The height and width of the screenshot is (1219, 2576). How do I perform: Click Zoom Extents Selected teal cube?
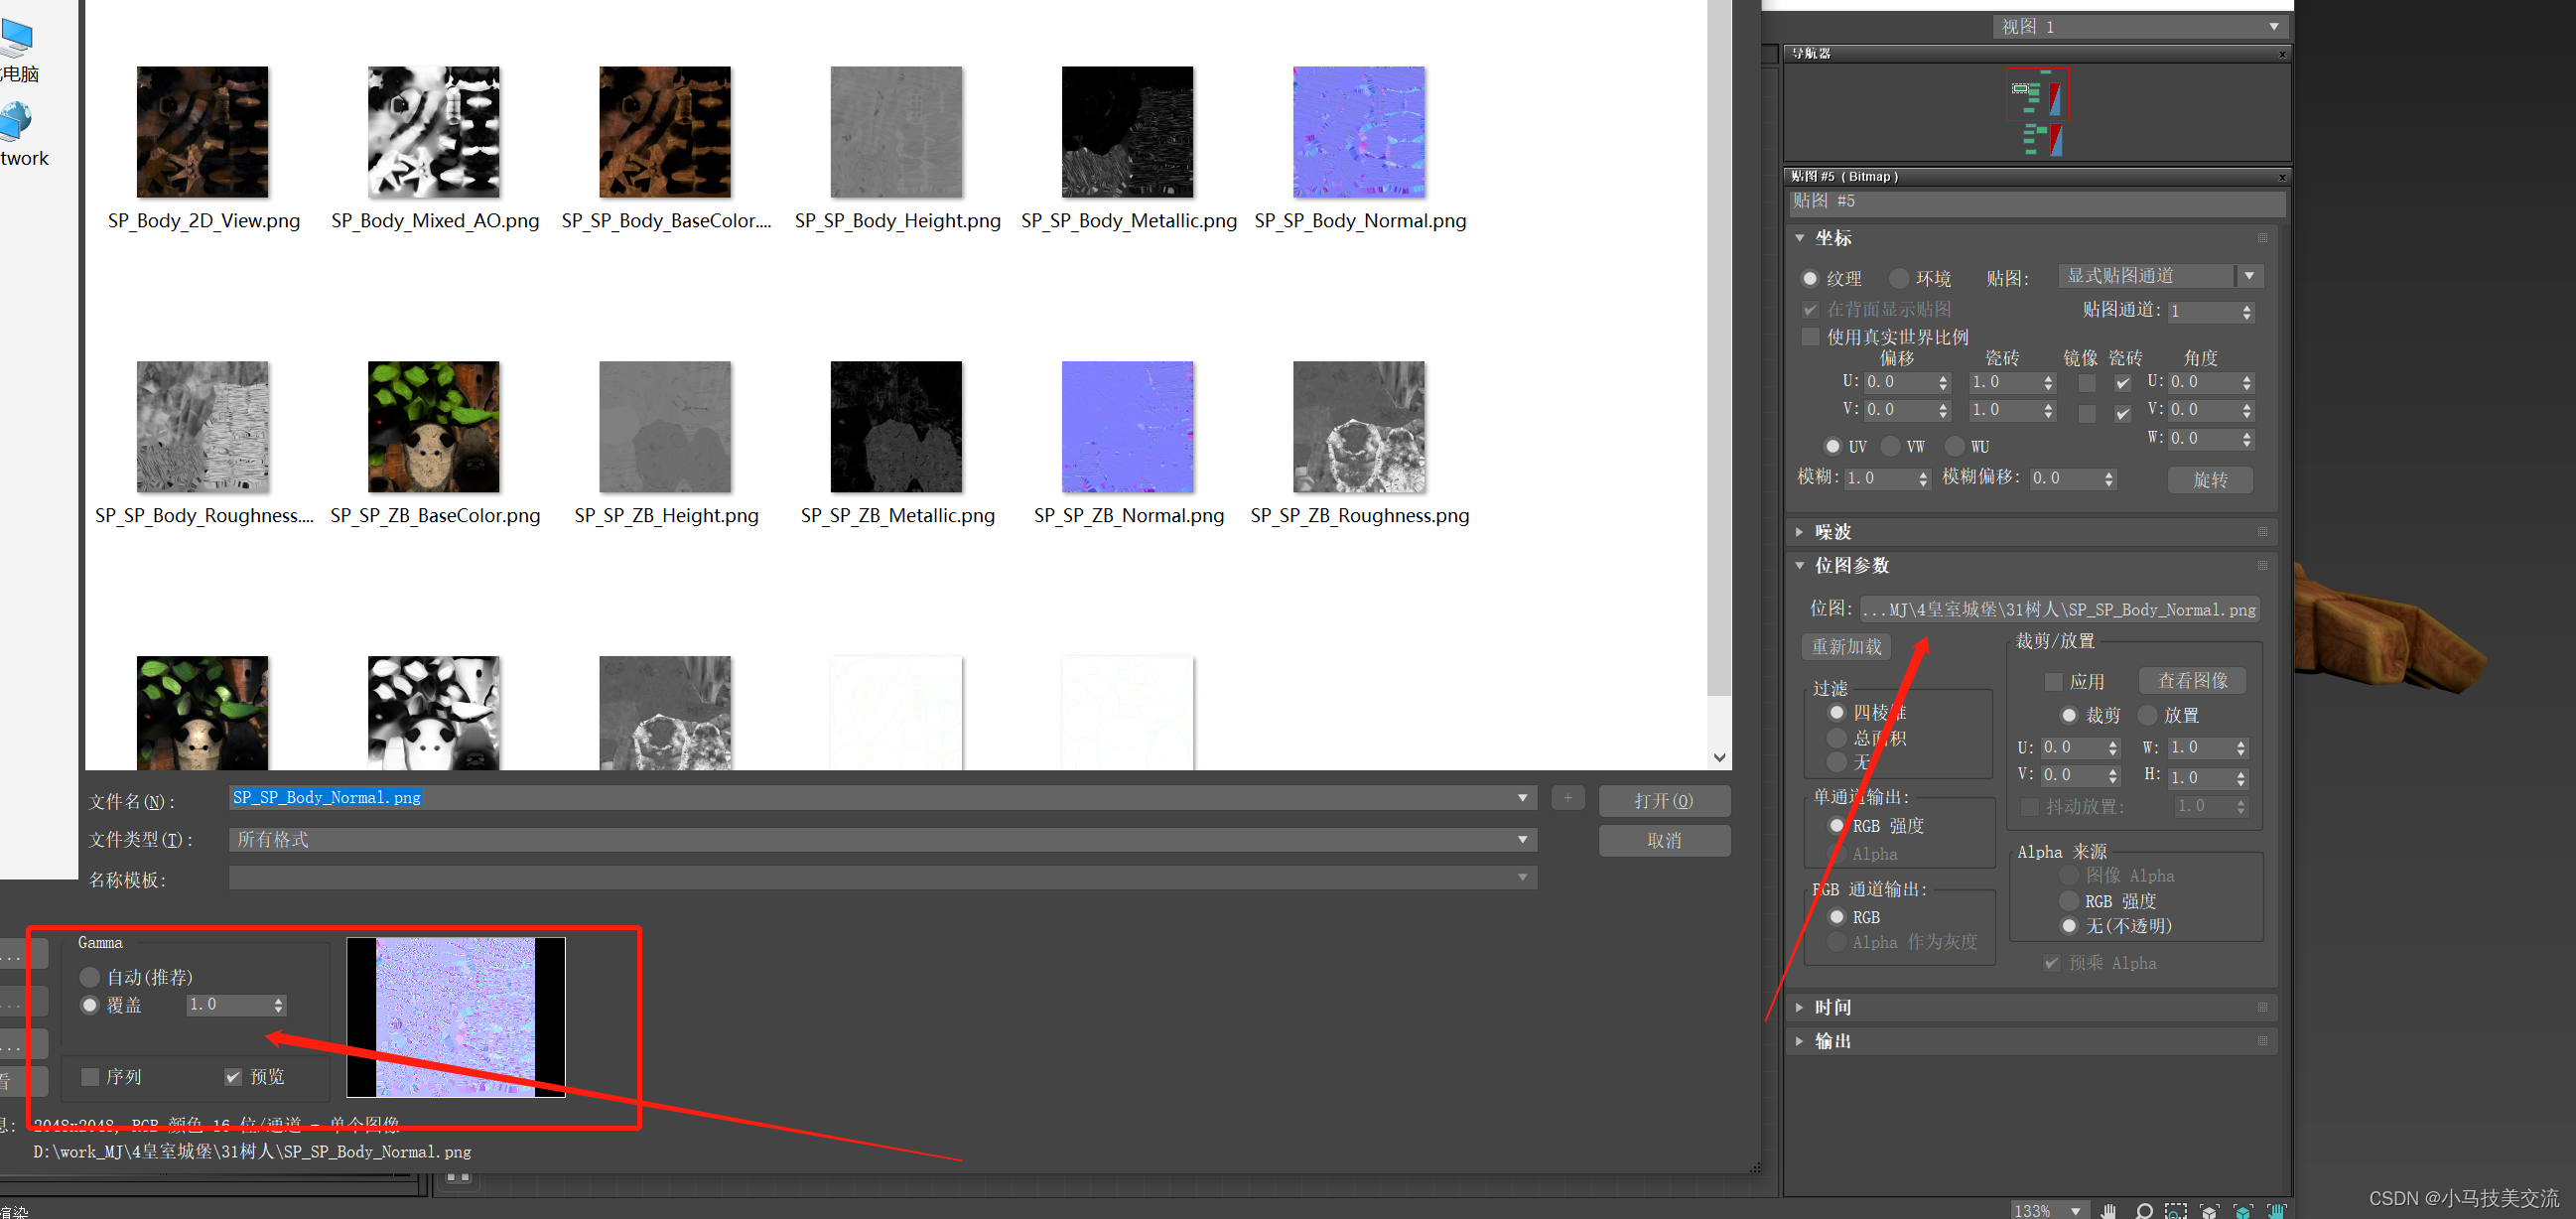tap(2243, 1211)
